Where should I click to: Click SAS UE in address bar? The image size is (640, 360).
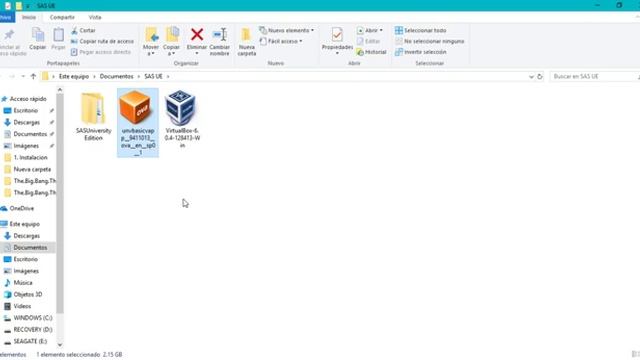tap(153, 76)
